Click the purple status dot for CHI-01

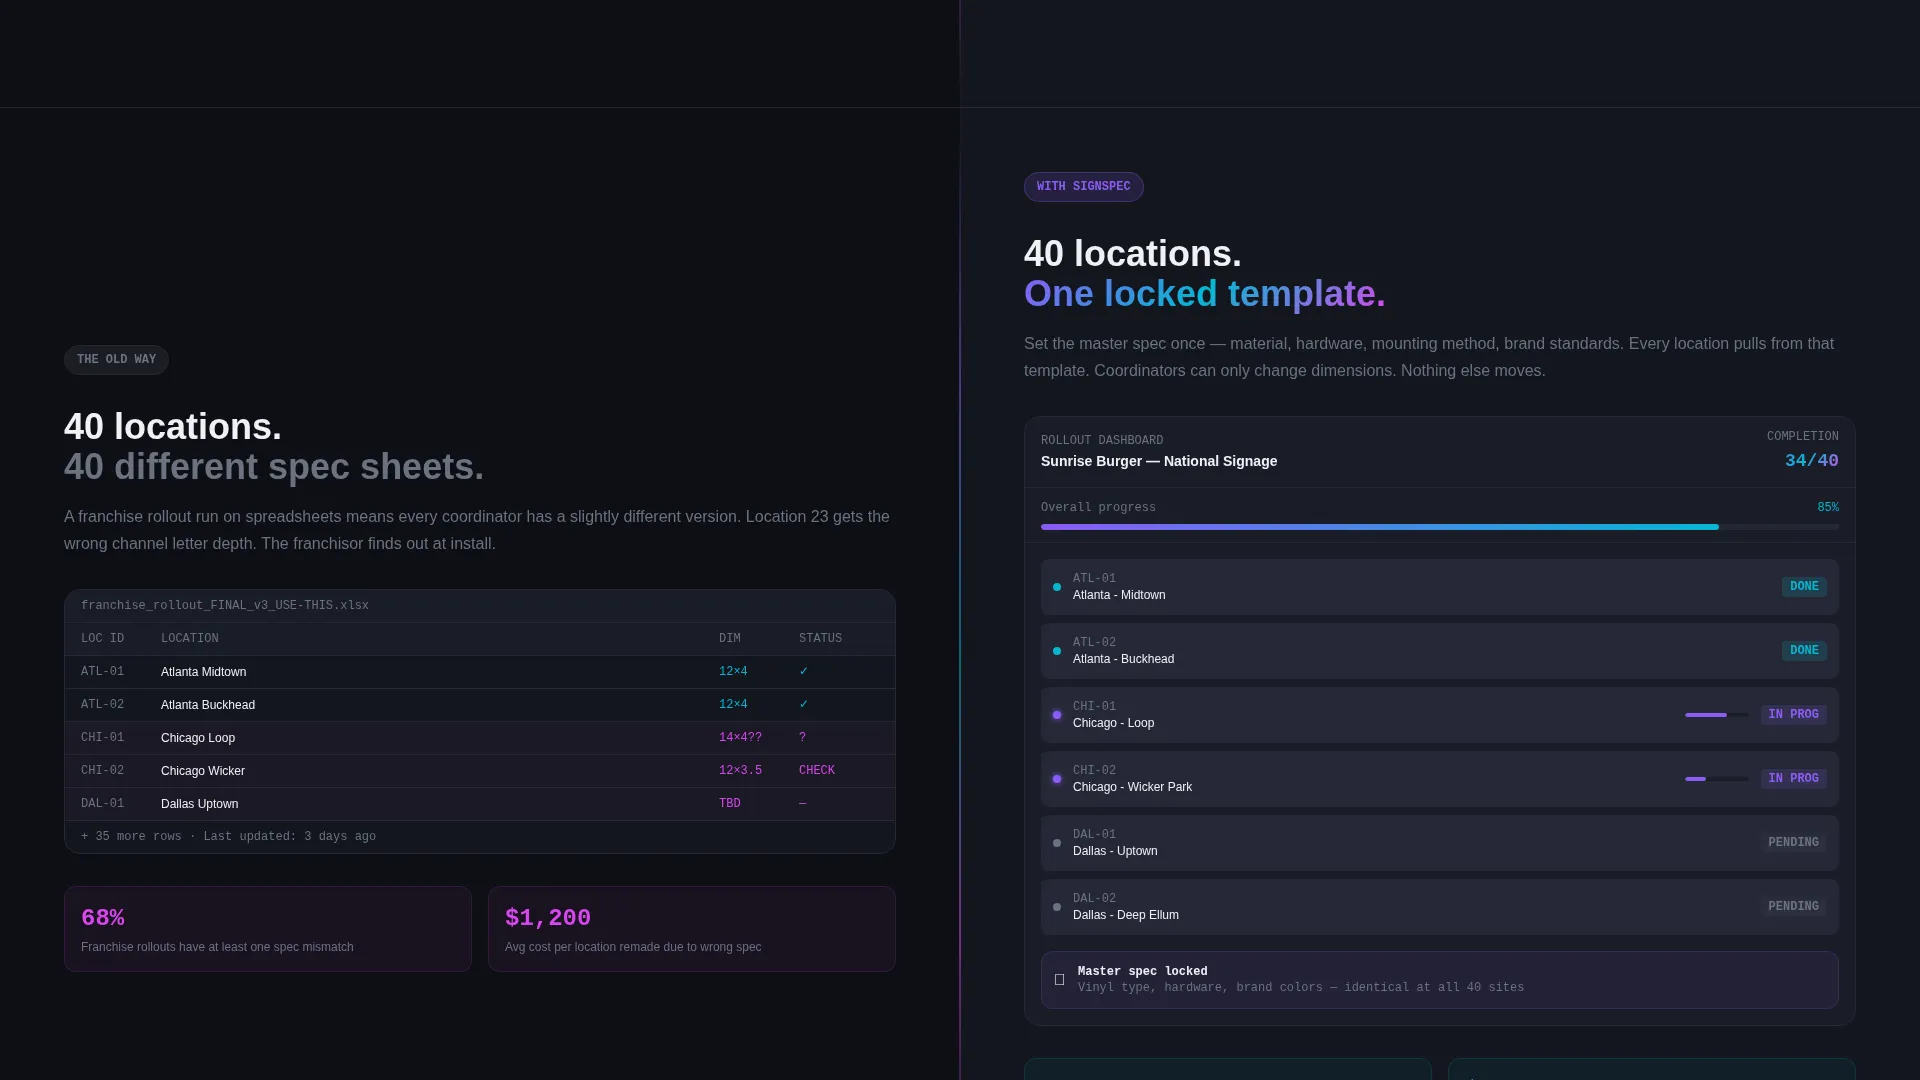point(1057,715)
